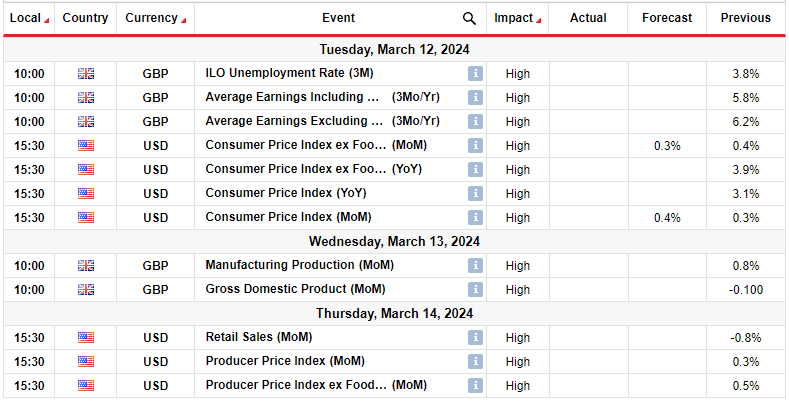This screenshot has width=789, height=401.
Task: Click US flag in Retail Sales row
Action: click(86, 337)
